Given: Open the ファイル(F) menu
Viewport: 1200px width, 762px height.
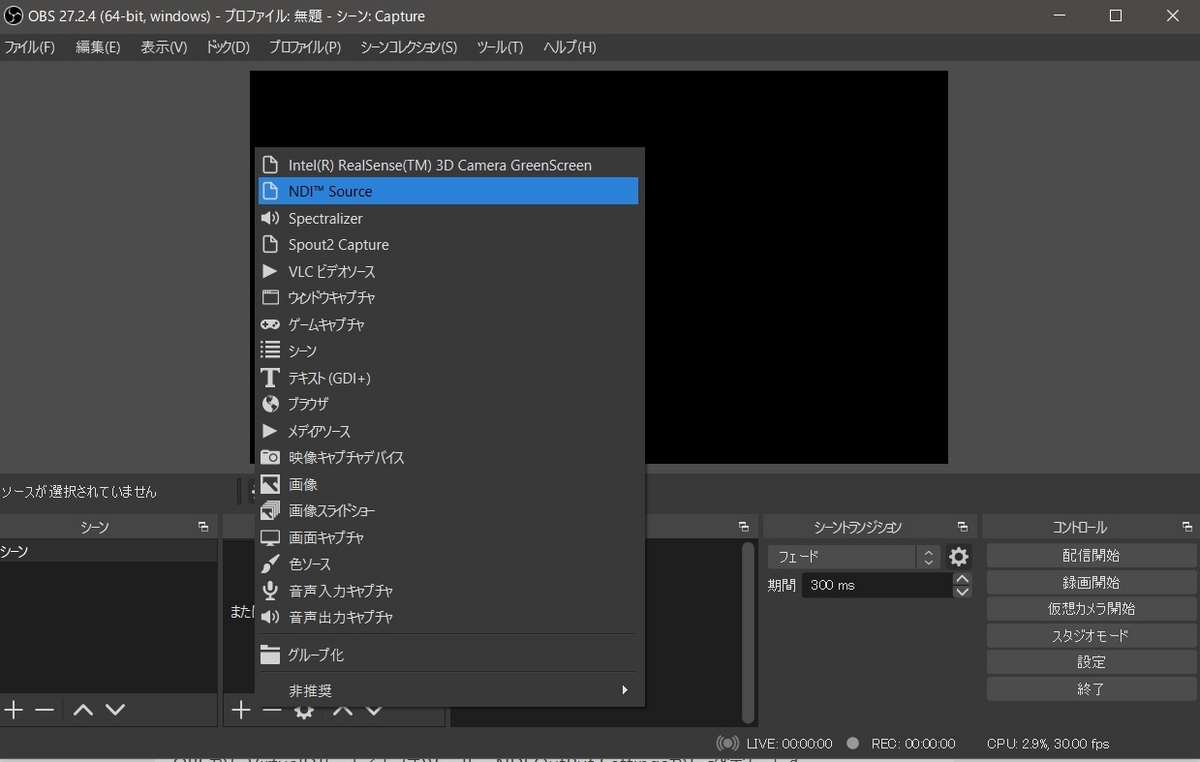Looking at the screenshot, I should click(29, 47).
